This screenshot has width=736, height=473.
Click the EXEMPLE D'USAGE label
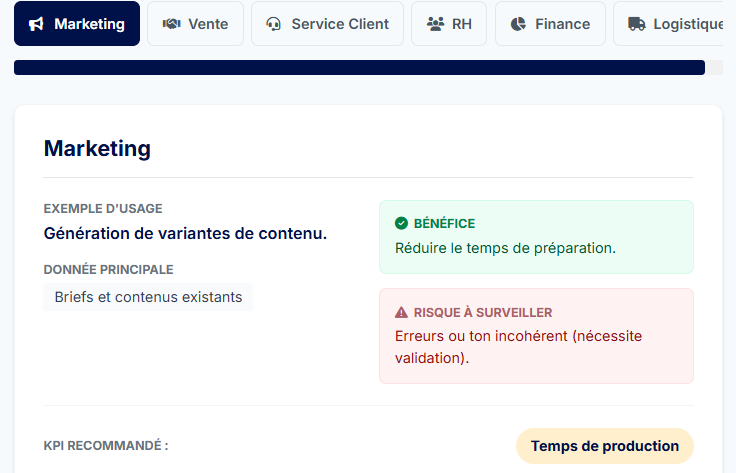103,208
